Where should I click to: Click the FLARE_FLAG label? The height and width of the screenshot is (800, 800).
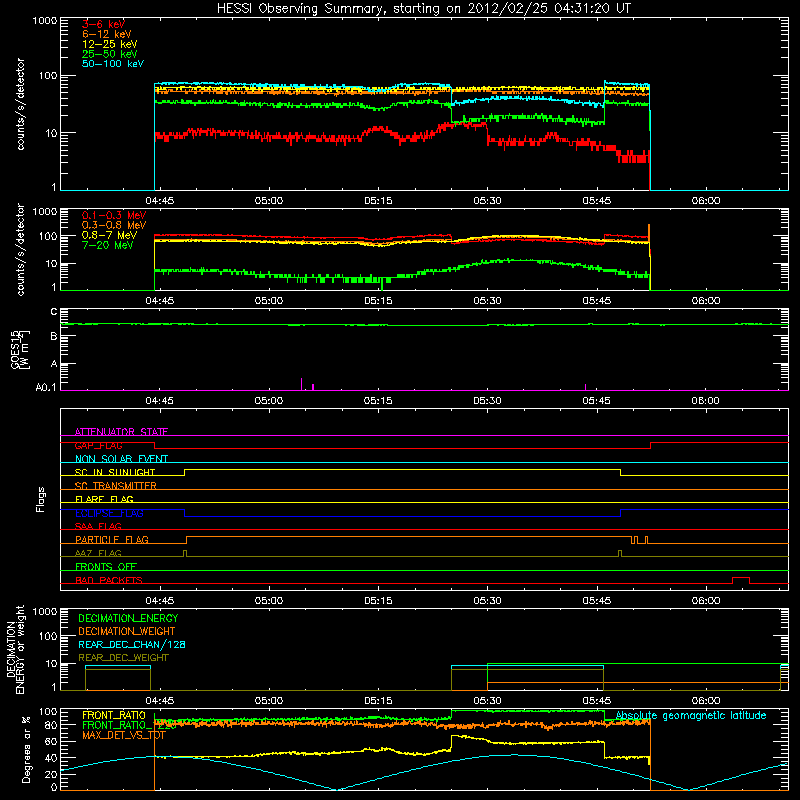104,499
